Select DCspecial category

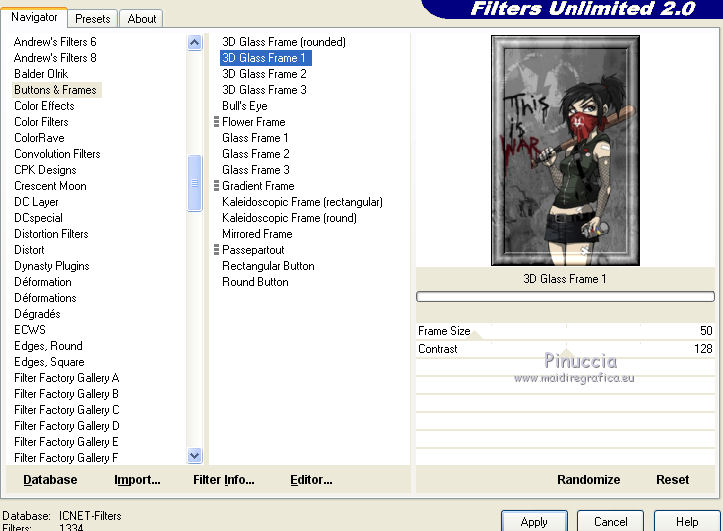coord(38,218)
